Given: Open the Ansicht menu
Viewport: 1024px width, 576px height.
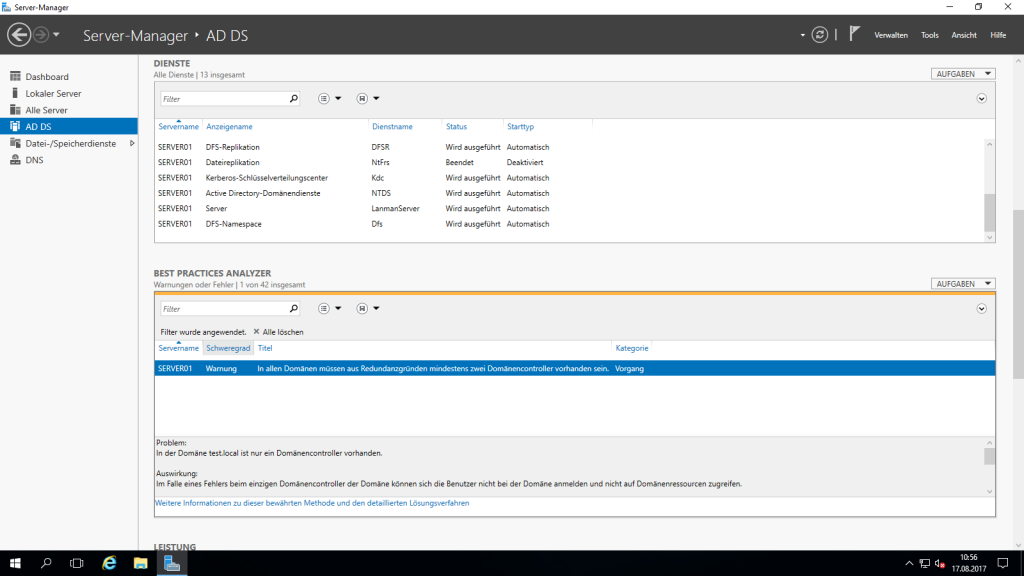Looking at the screenshot, I should 964,35.
